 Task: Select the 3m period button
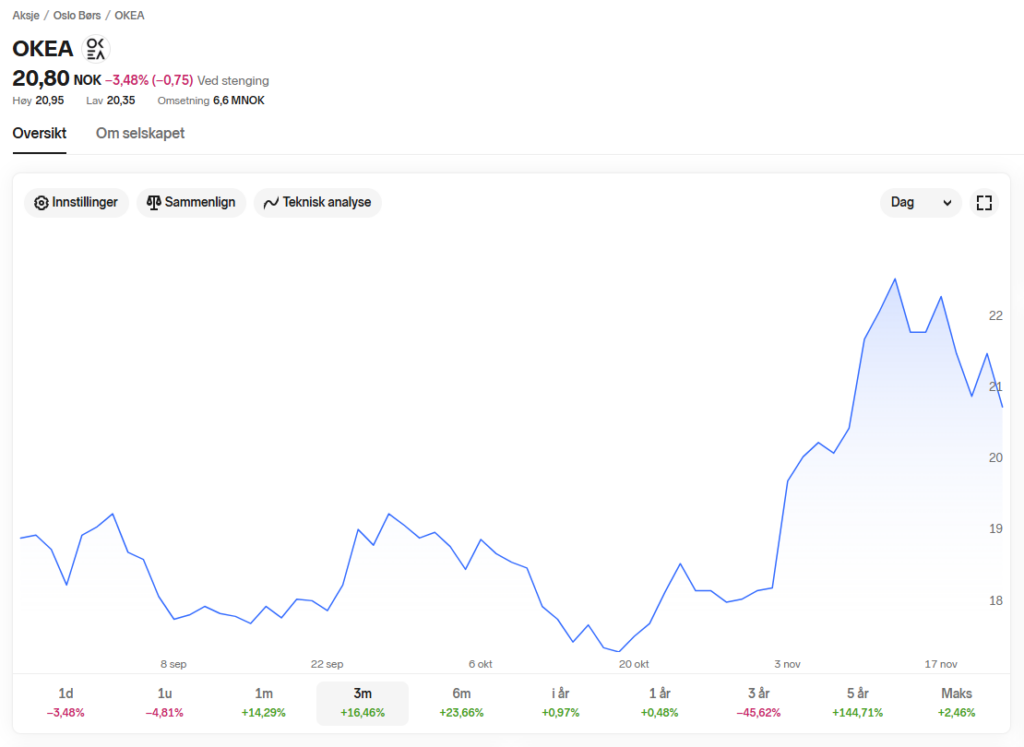pos(362,702)
